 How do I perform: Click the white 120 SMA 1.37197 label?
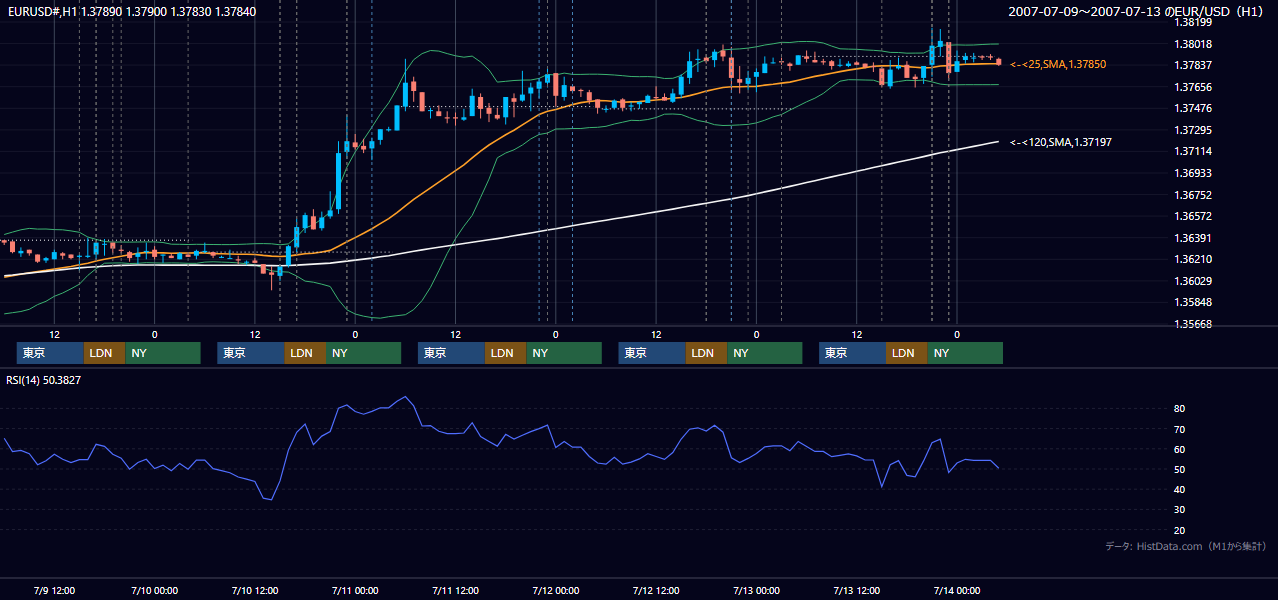click(1061, 143)
